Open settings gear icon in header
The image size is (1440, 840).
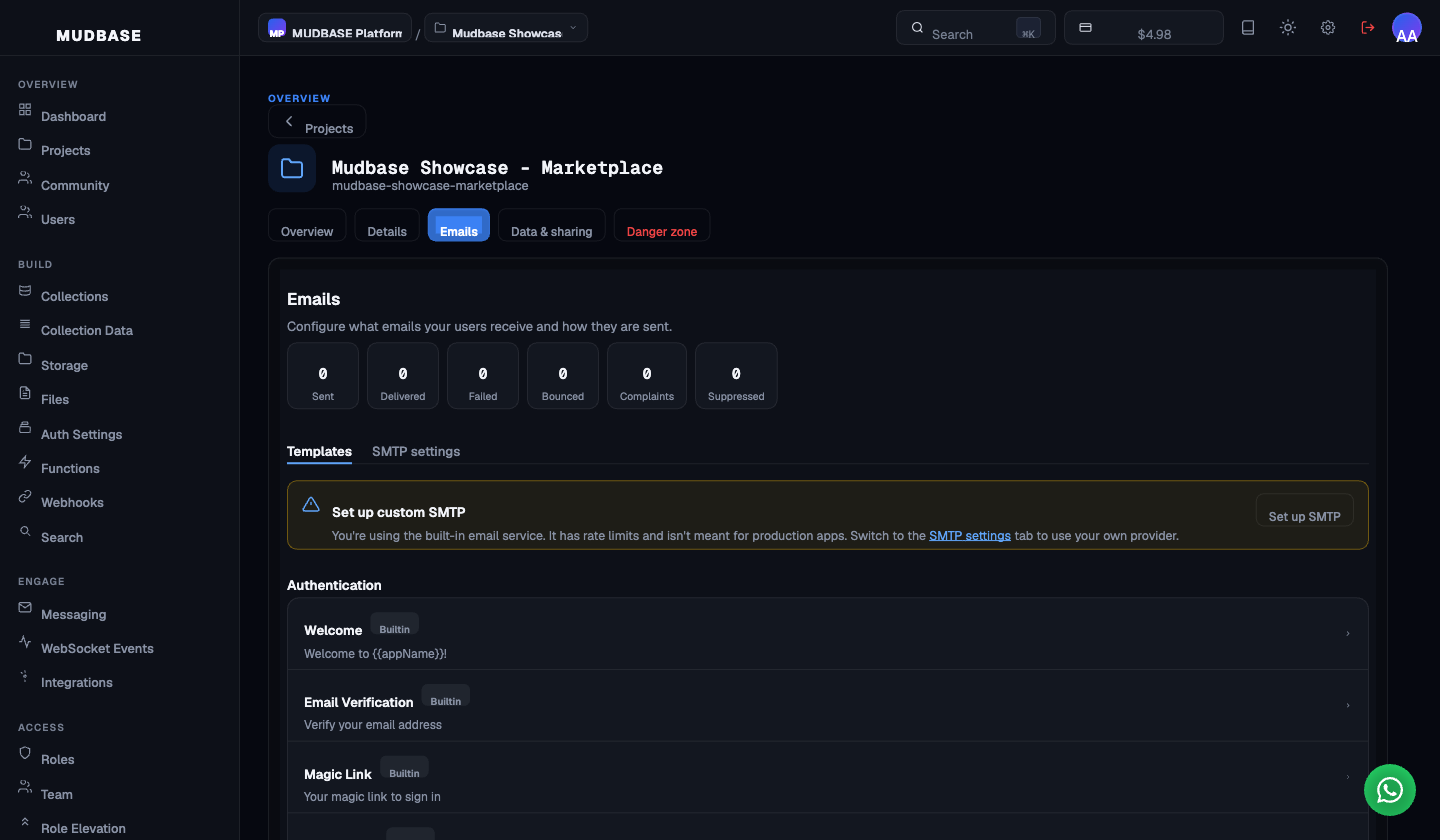pos(1328,28)
